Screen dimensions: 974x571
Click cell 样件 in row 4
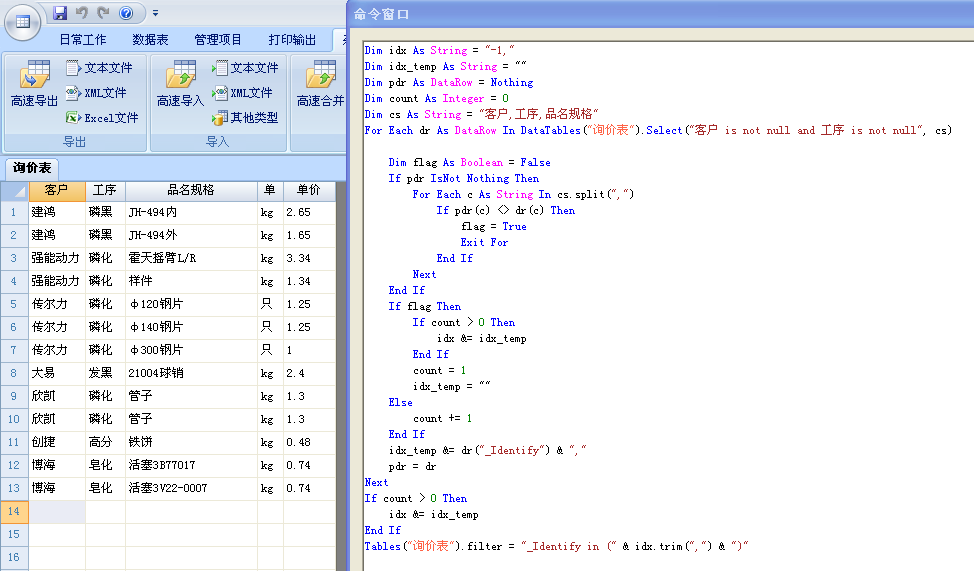191,281
